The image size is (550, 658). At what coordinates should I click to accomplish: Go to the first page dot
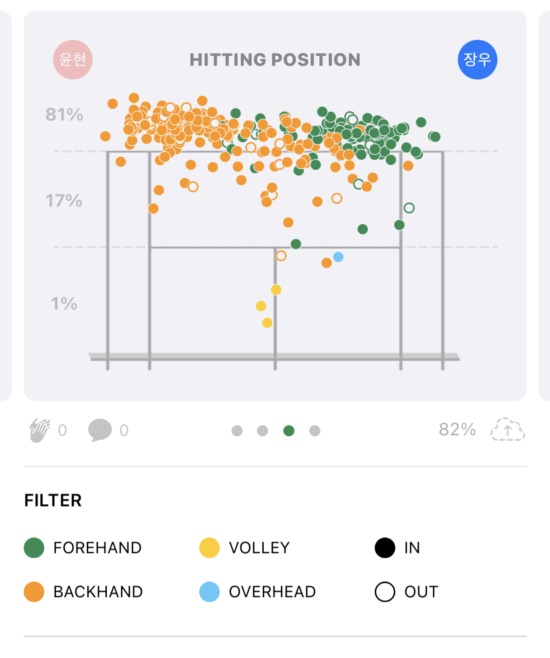[x=237, y=431]
